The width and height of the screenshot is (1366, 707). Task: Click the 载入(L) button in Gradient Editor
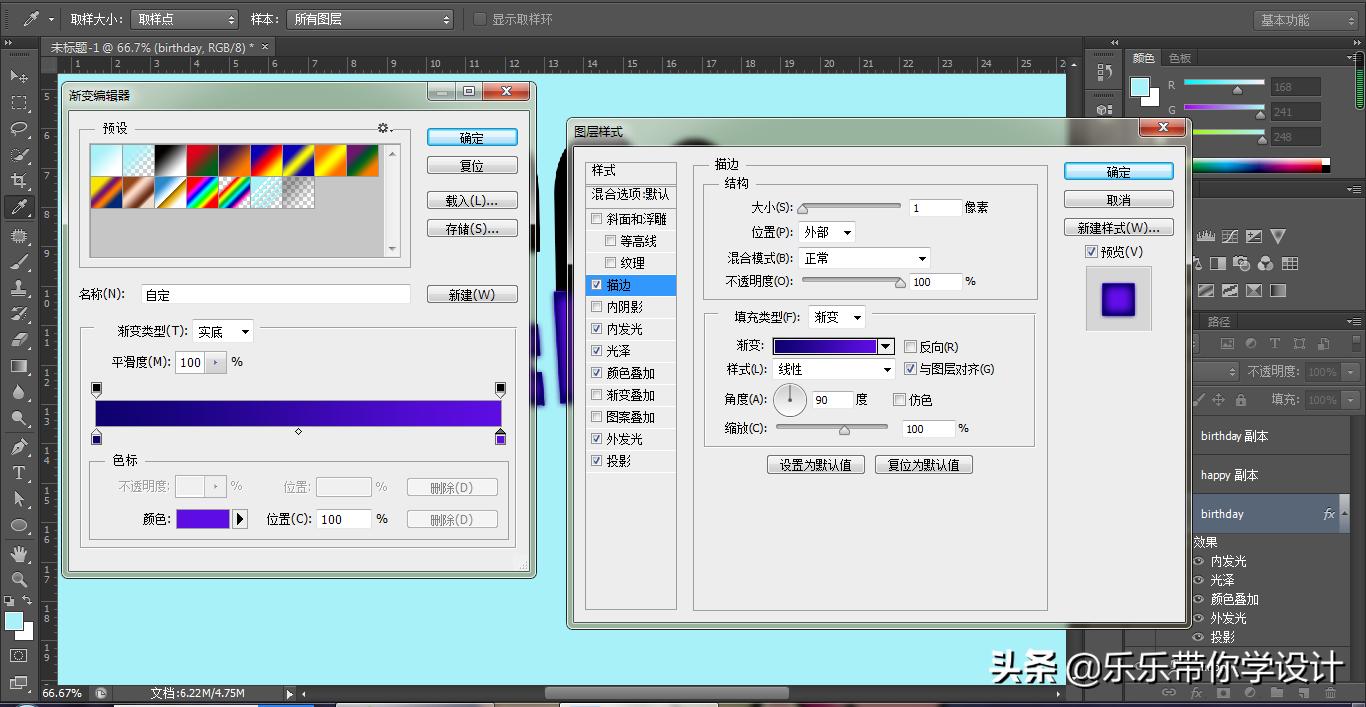pyautogui.click(x=471, y=199)
